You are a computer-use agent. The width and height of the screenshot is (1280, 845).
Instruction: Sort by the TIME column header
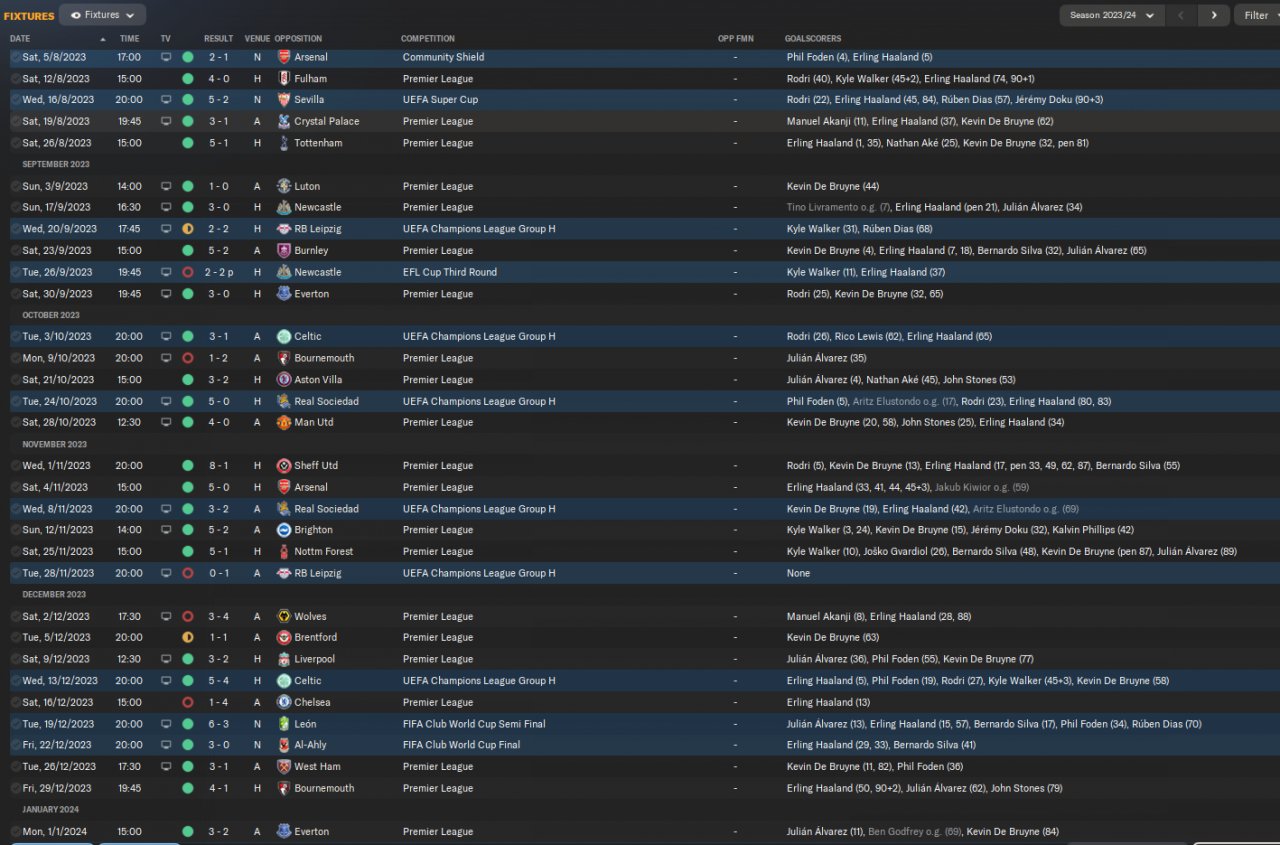point(130,39)
